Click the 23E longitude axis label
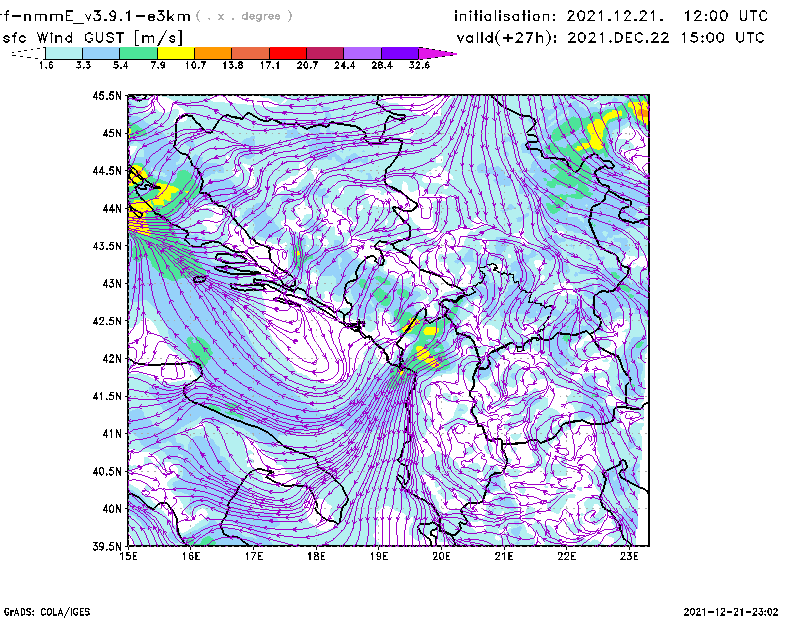The height and width of the screenshot is (618, 800). coord(629,556)
